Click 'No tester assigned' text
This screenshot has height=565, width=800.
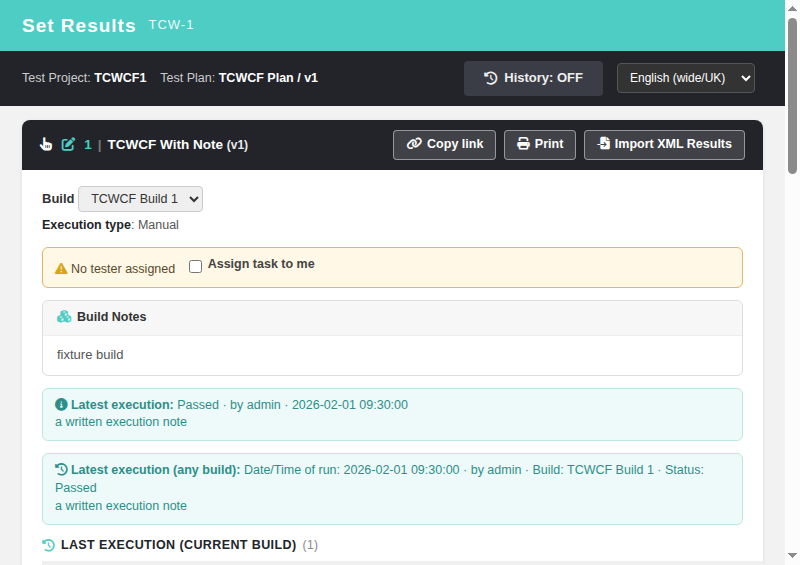coord(123,269)
